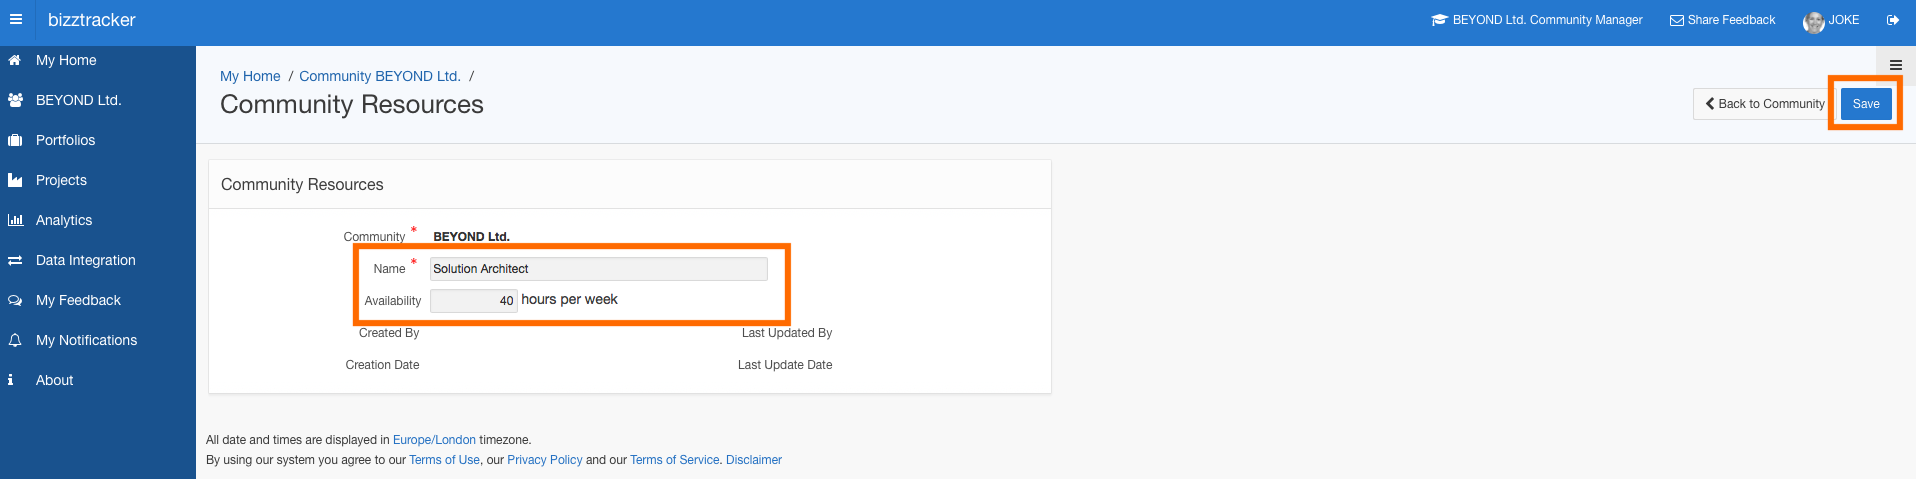1916x479 pixels.
Task: Open the Terms of Use link
Action: [444, 460]
